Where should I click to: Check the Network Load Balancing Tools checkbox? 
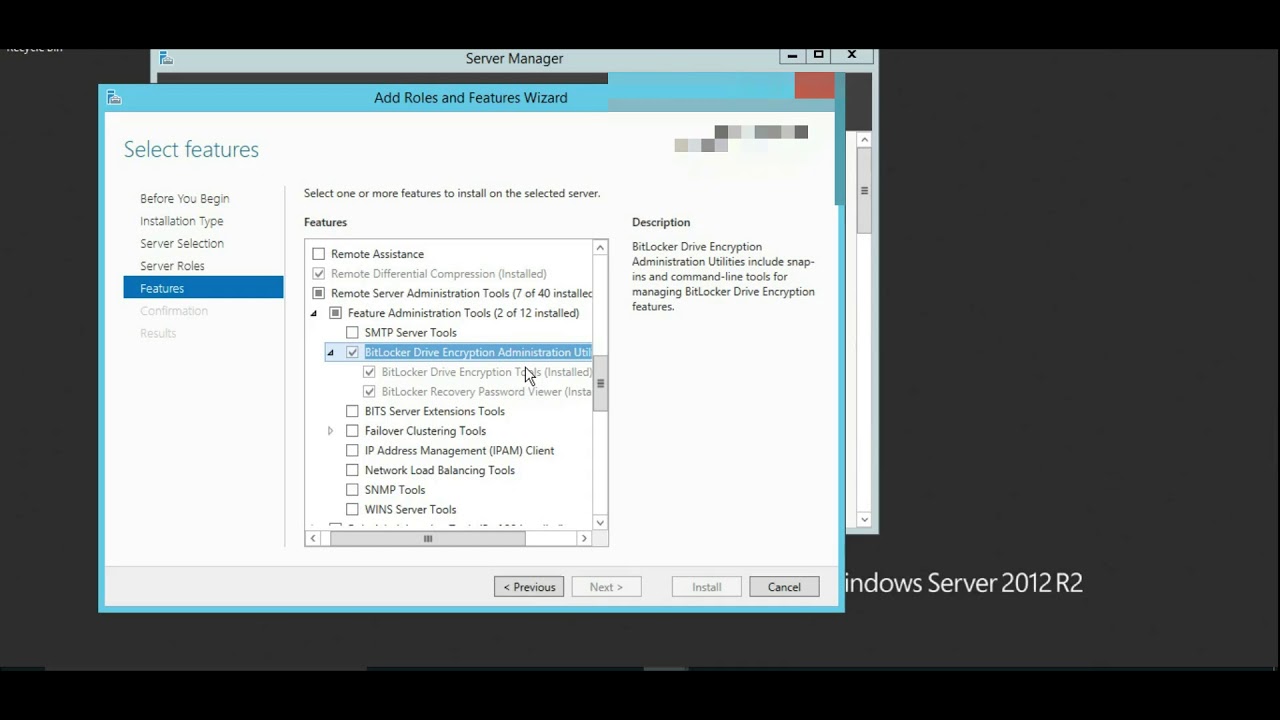click(x=352, y=470)
